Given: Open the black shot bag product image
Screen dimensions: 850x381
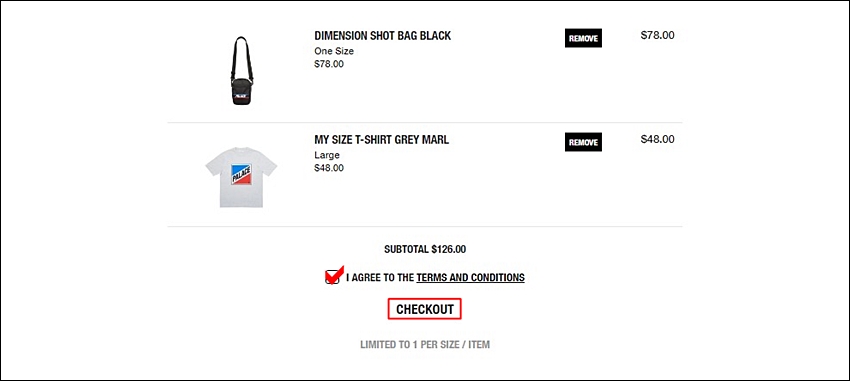Looking at the screenshot, I should pyautogui.click(x=241, y=70).
